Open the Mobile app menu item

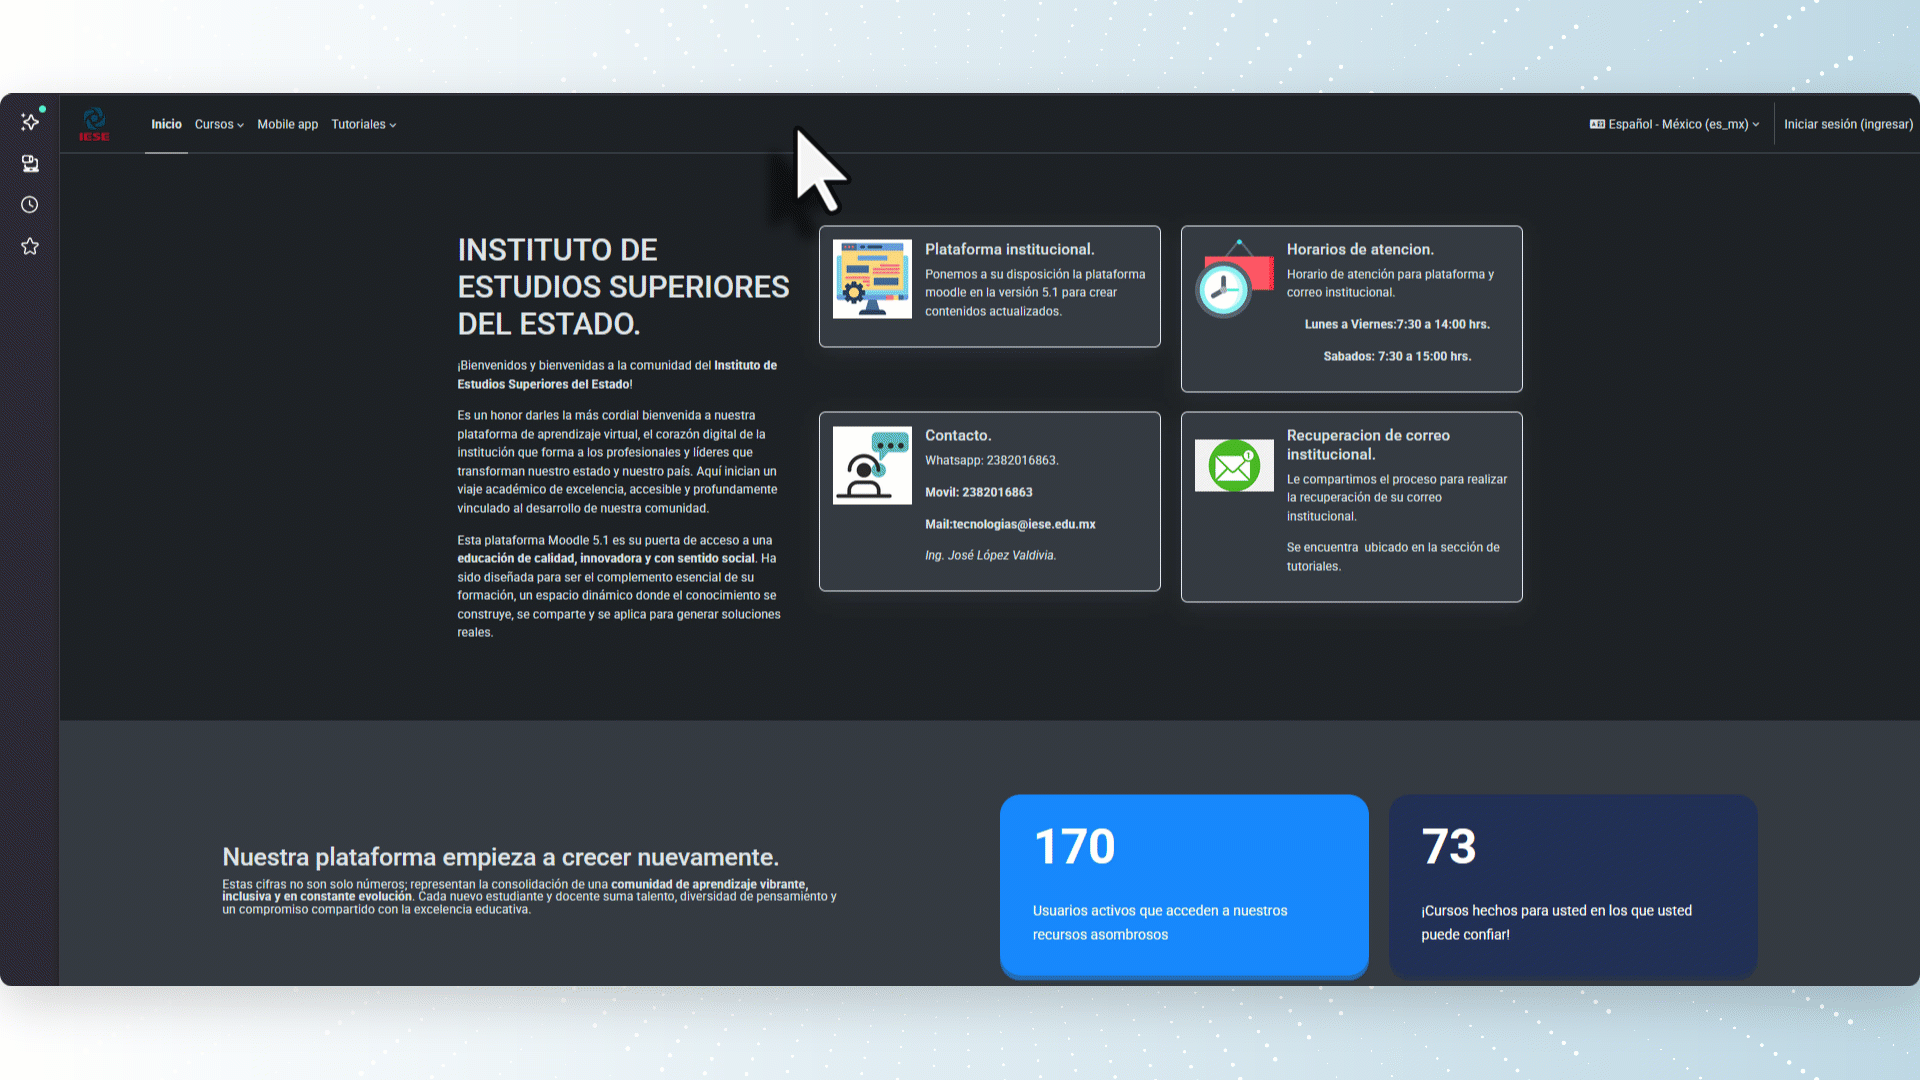[287, 124]
